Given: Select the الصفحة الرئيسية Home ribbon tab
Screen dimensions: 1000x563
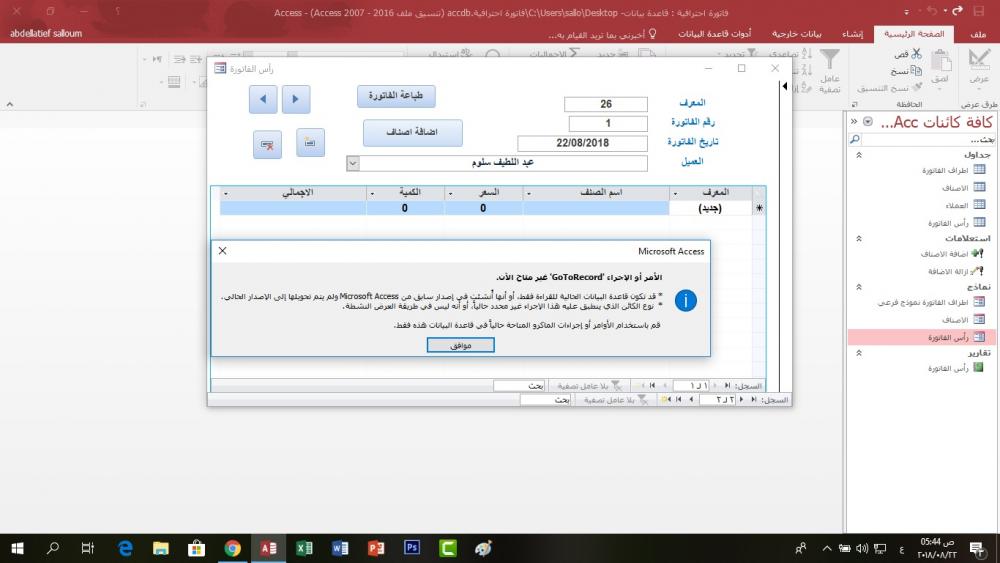Looking at the screenshot, I should pos(914,34).
